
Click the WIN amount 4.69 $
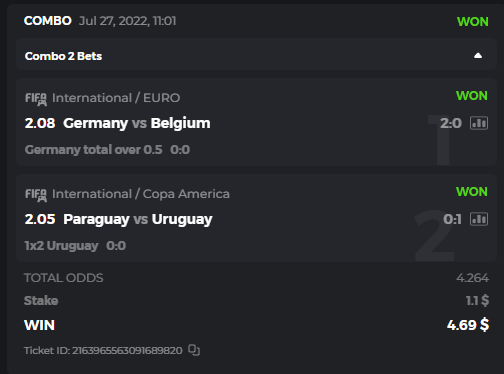point(468,325)
